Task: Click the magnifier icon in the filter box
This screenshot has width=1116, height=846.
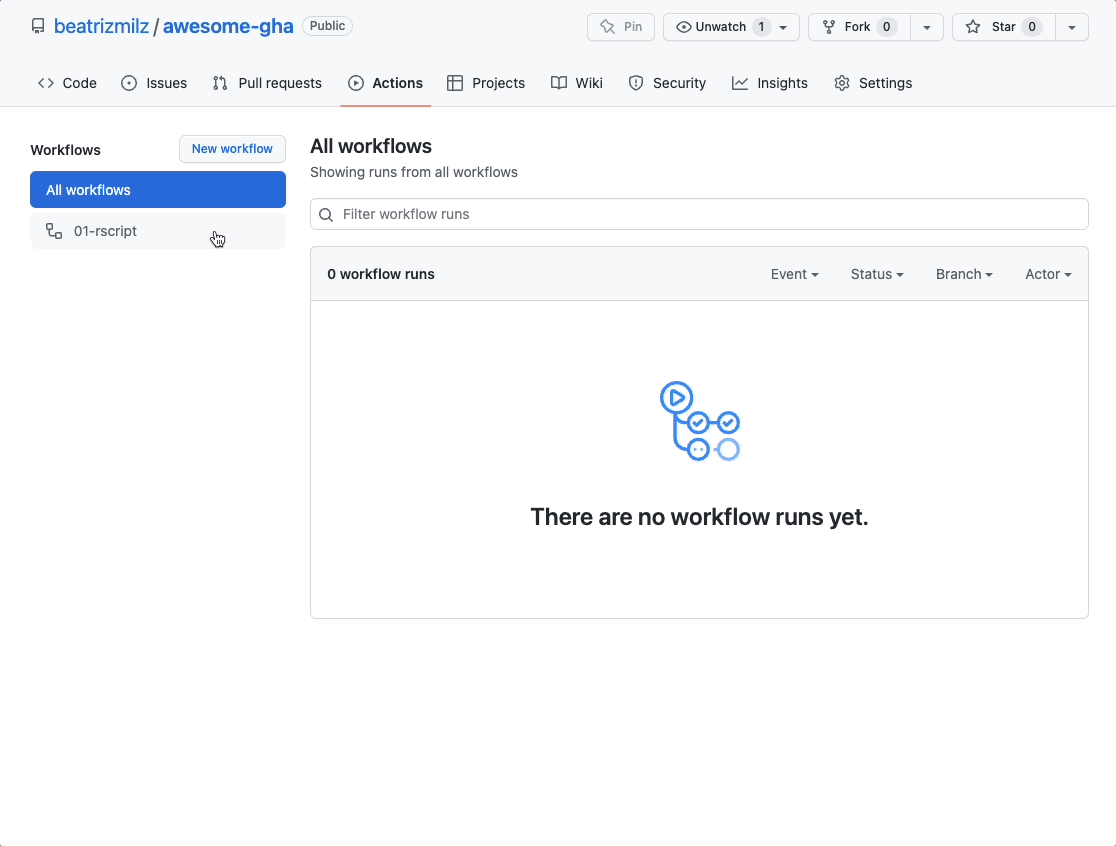Action: [x=326, y=214]
